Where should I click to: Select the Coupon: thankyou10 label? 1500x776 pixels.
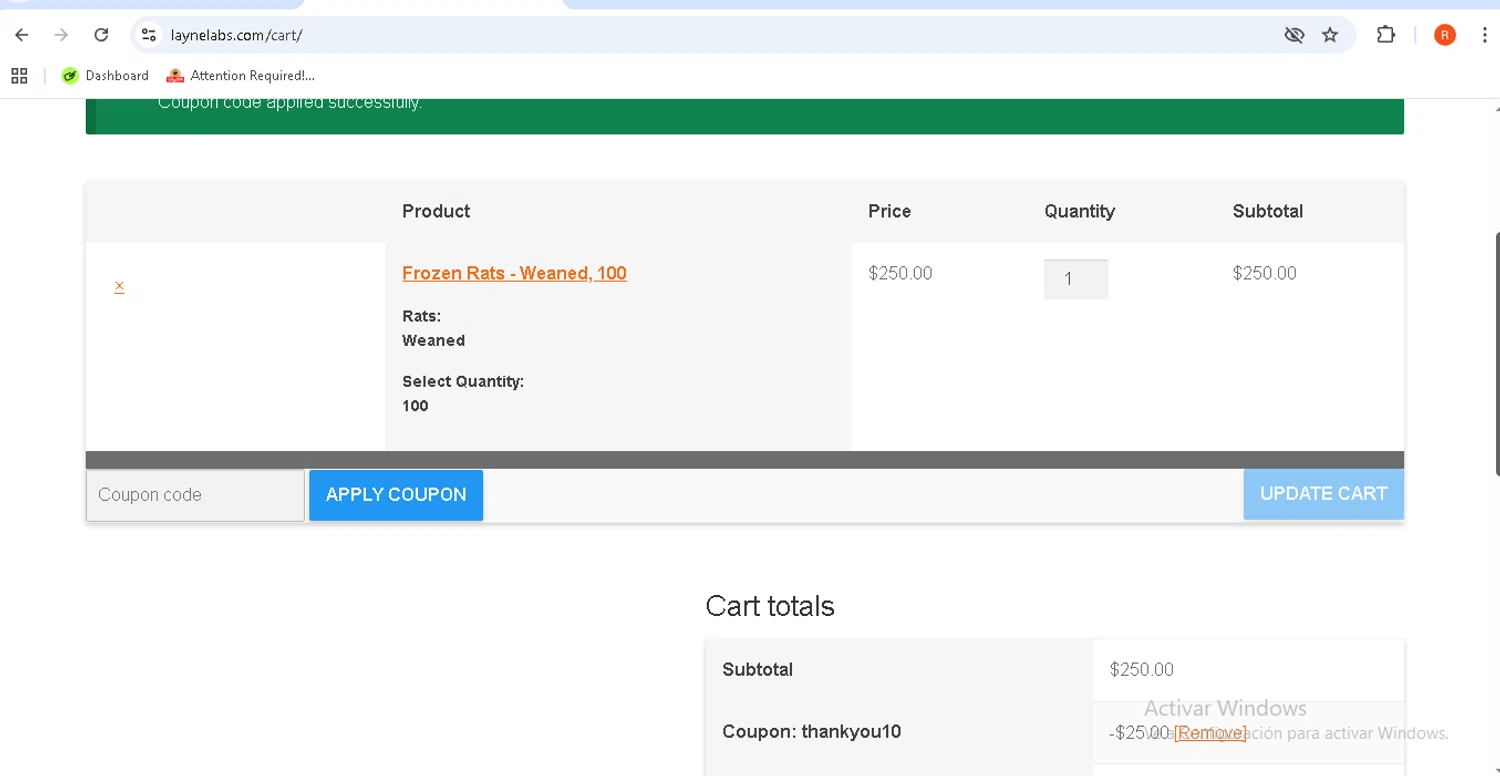click(x=811, y=731)
